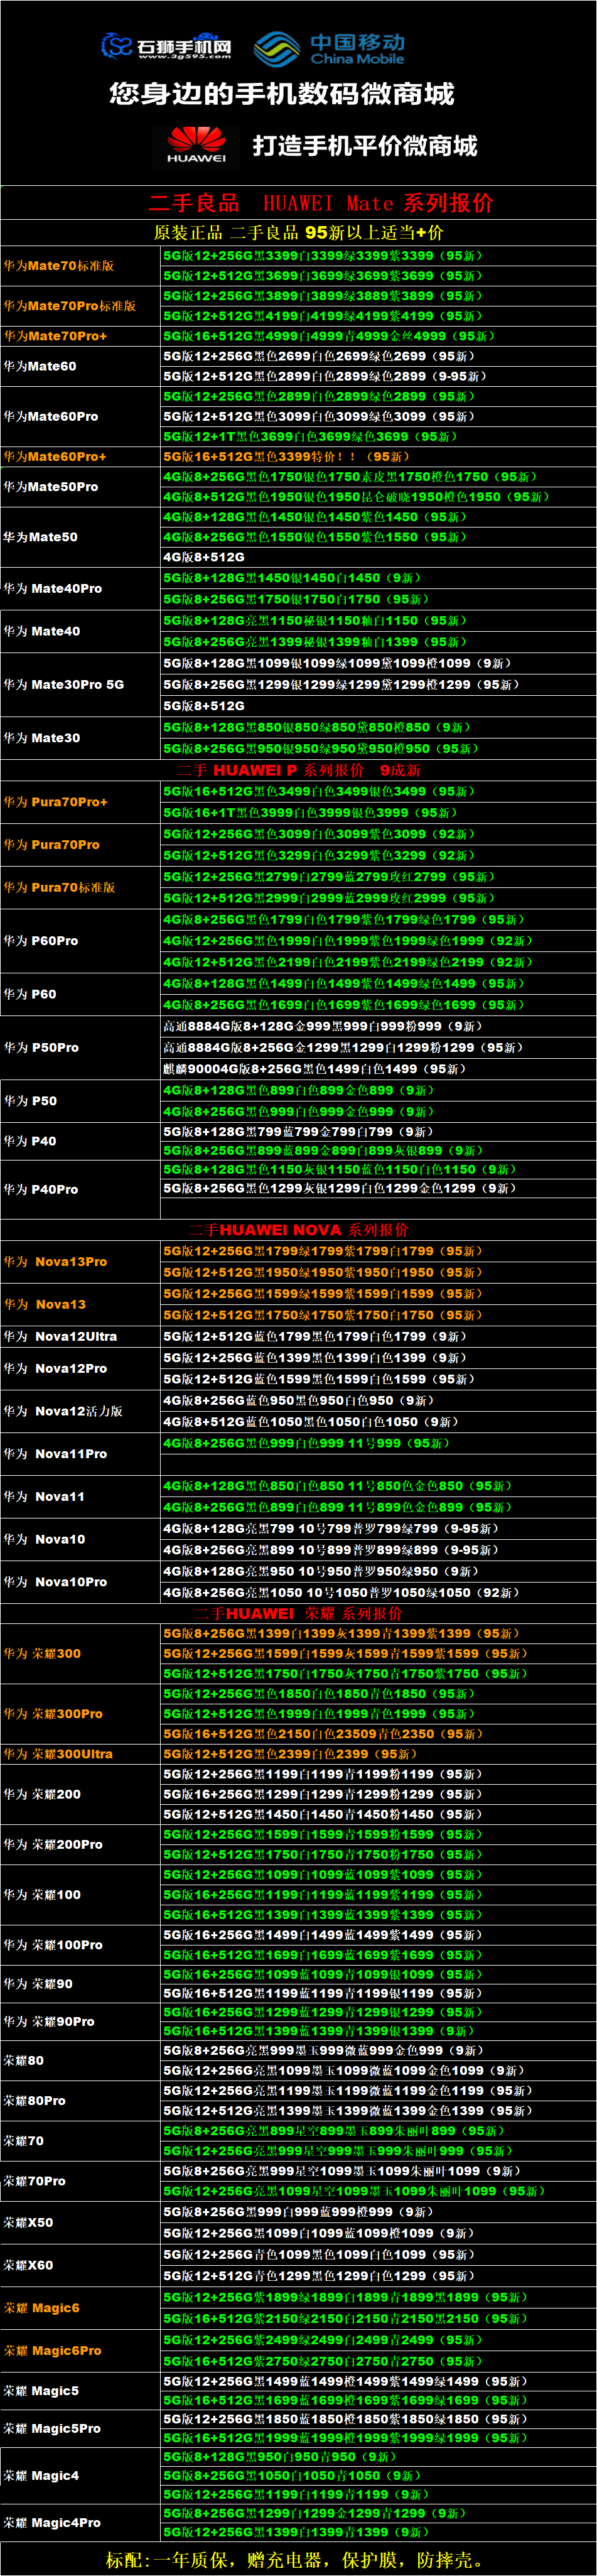
Task: Select the 华为Mate70Pro+ model label
Action: 55,336
